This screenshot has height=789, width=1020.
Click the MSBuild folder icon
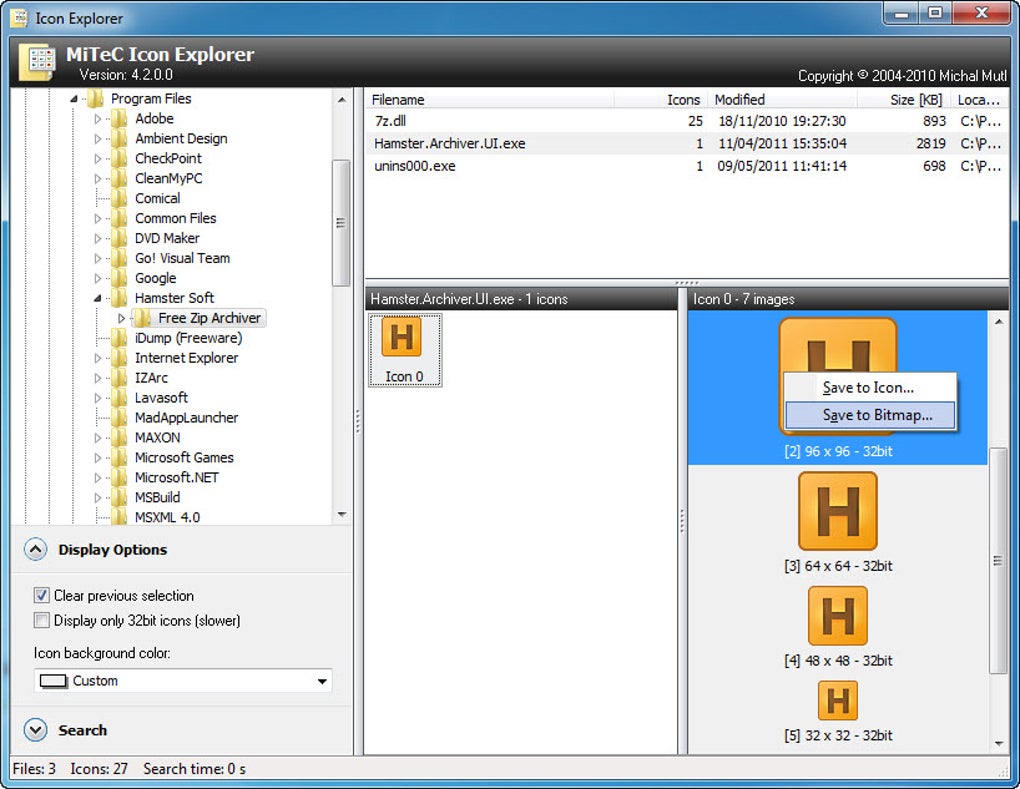[x=119, y=498]
